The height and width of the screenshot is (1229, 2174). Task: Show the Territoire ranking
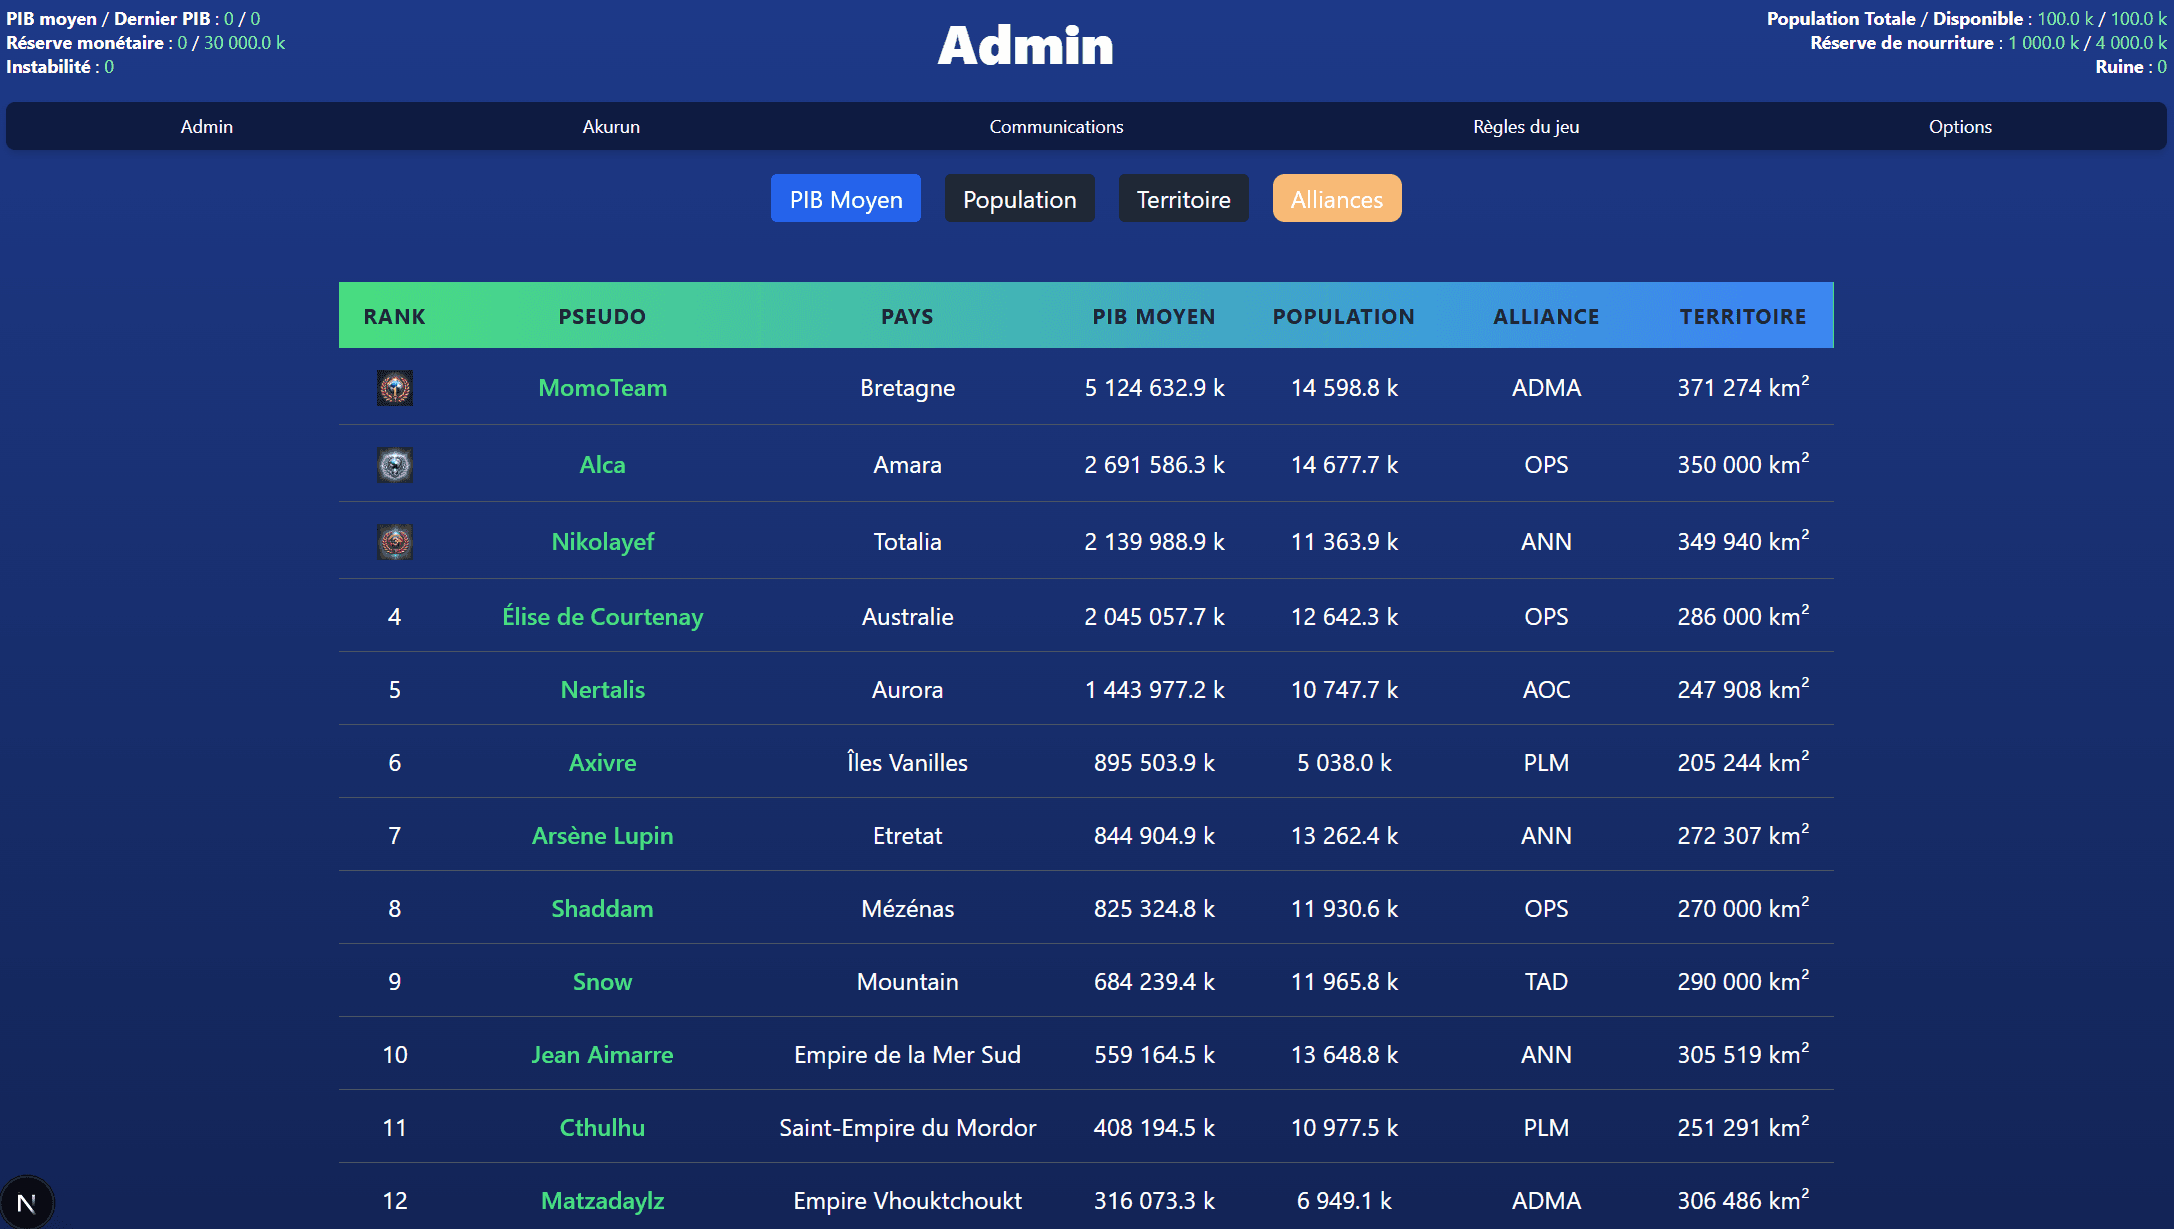tap(1183, 199)
